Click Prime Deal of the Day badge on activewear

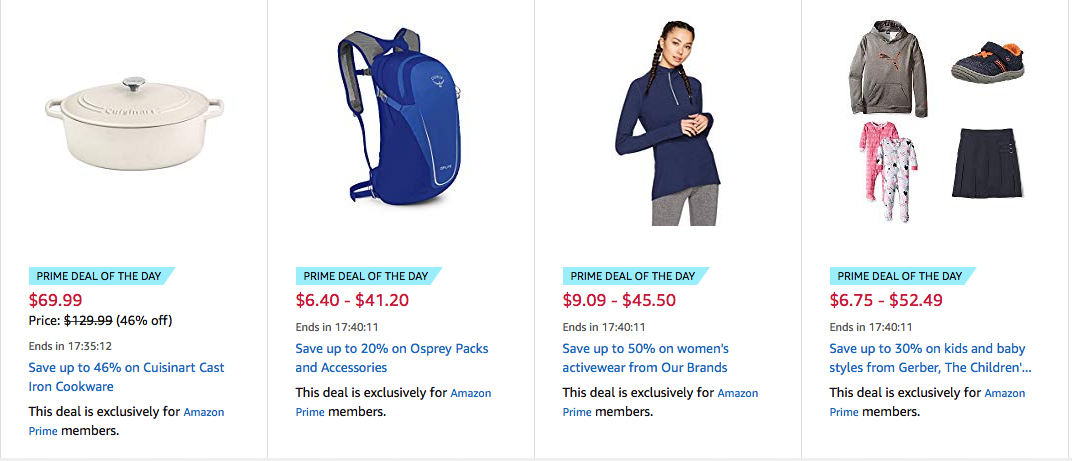coord(632,276)
